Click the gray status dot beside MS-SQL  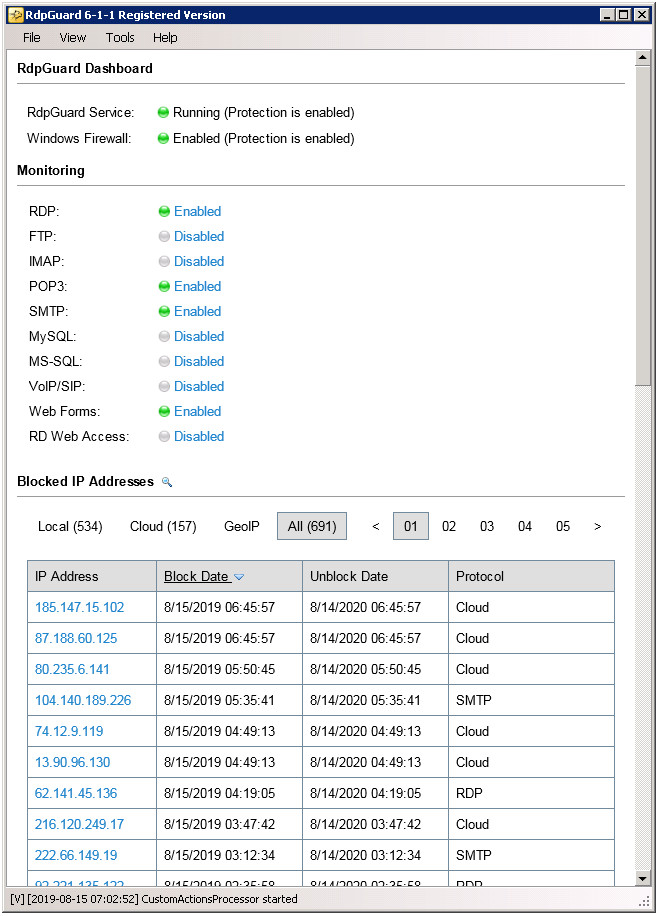coord(164,362)
